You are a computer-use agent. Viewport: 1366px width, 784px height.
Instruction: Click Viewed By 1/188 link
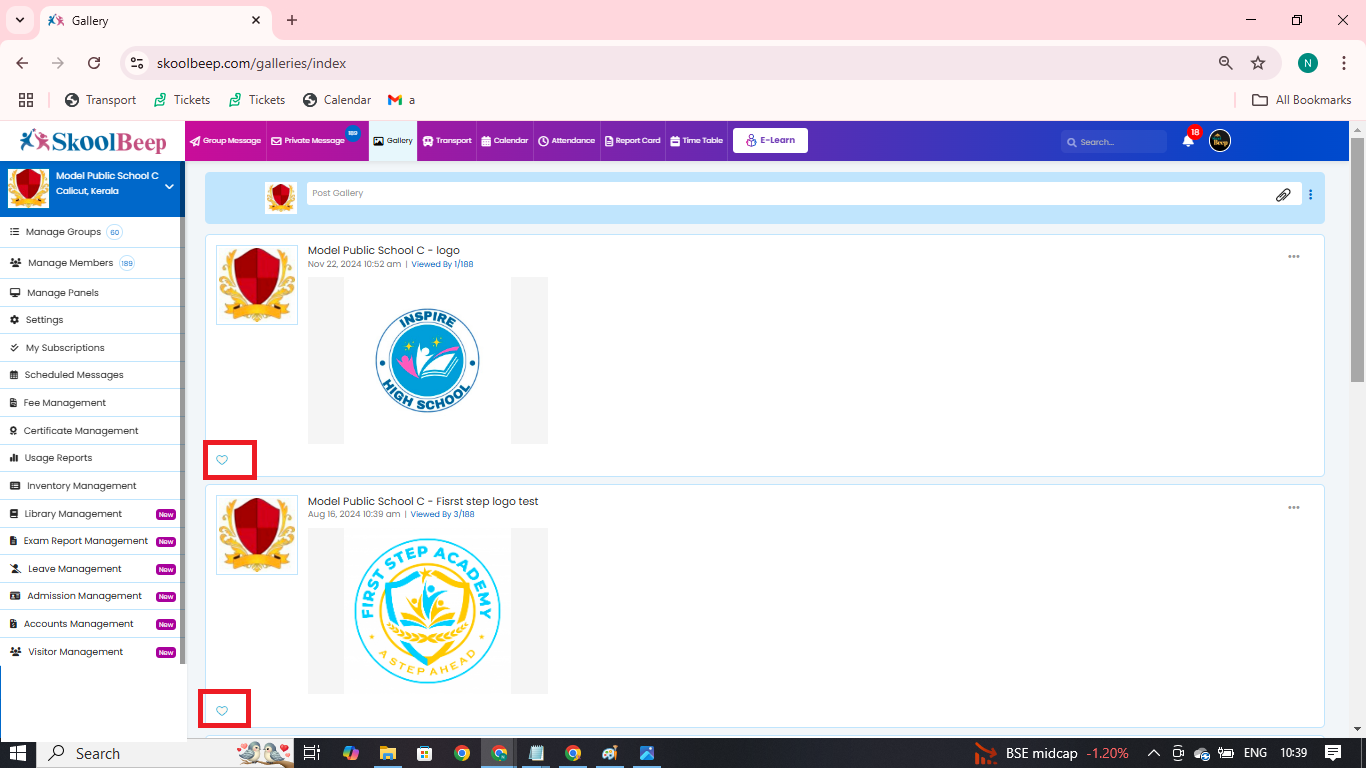[x=442, y=264]
